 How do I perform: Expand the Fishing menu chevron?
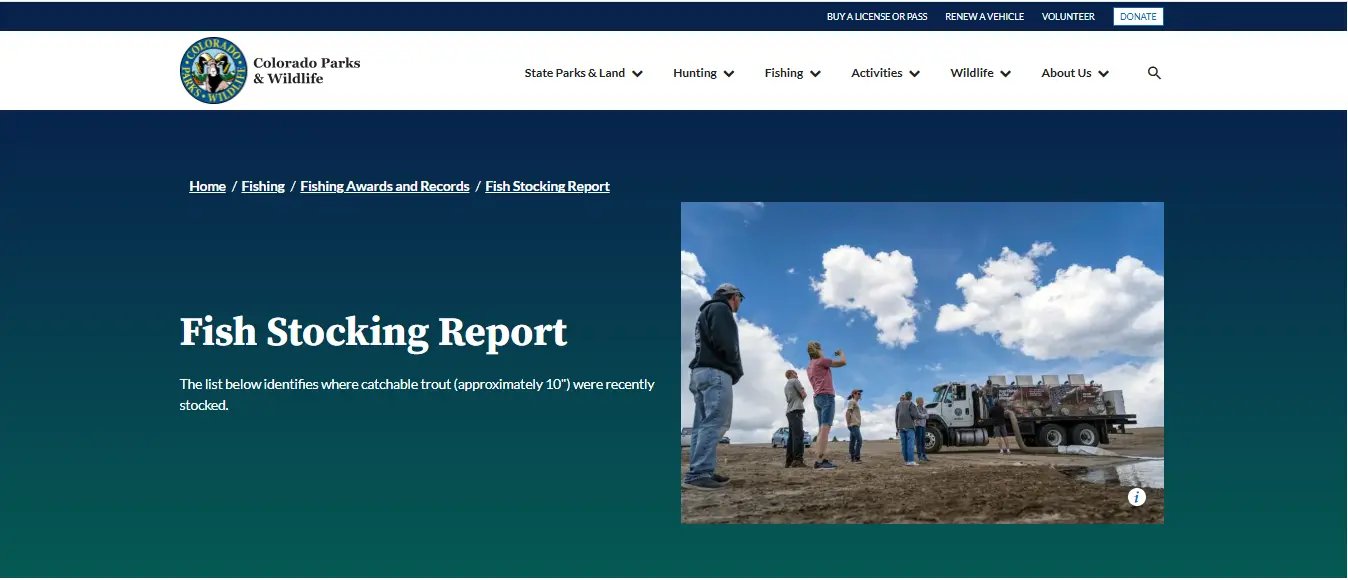[x=816, y=74]
